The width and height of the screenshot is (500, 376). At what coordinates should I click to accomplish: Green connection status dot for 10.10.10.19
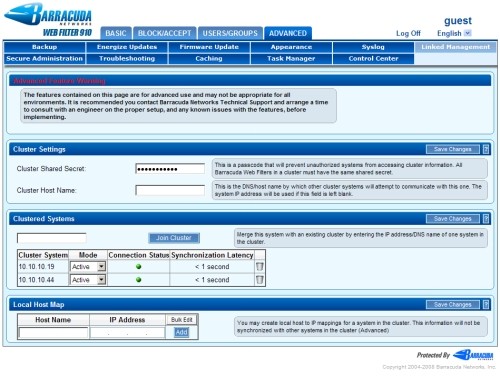tap(139, 267)
